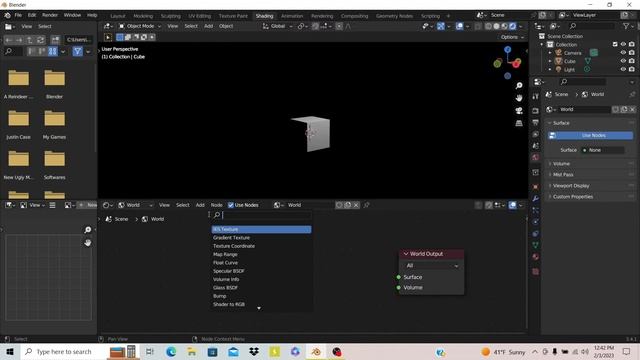Viewport: 640px width, 360px height.
Task: Click the file browser back arrow
Action: 9,40
